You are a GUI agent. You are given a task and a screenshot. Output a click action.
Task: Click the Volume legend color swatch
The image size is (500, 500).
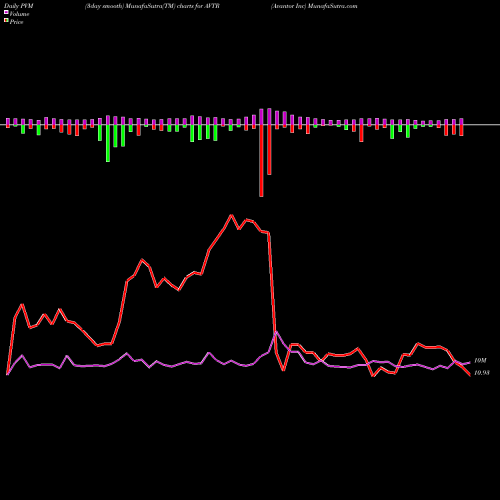point(6,12)
